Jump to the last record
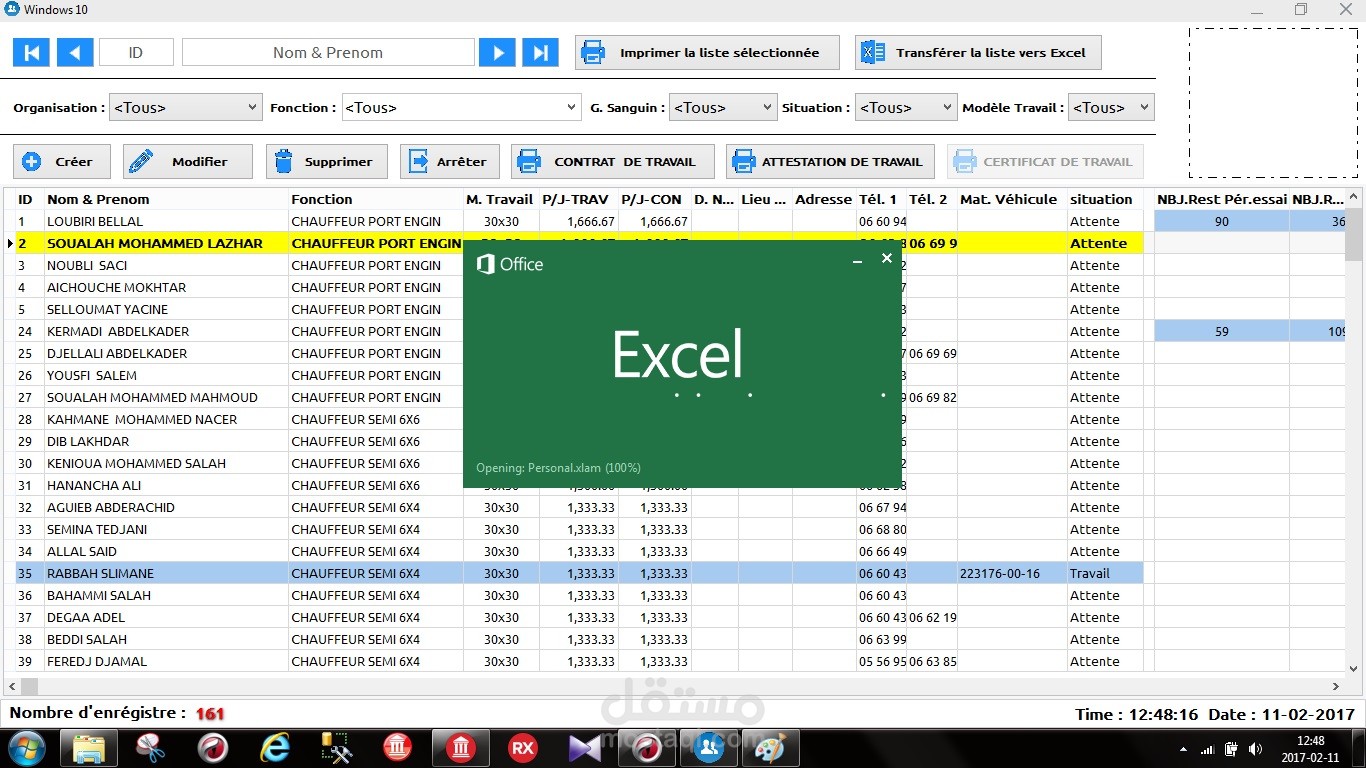 click(540, 53)
